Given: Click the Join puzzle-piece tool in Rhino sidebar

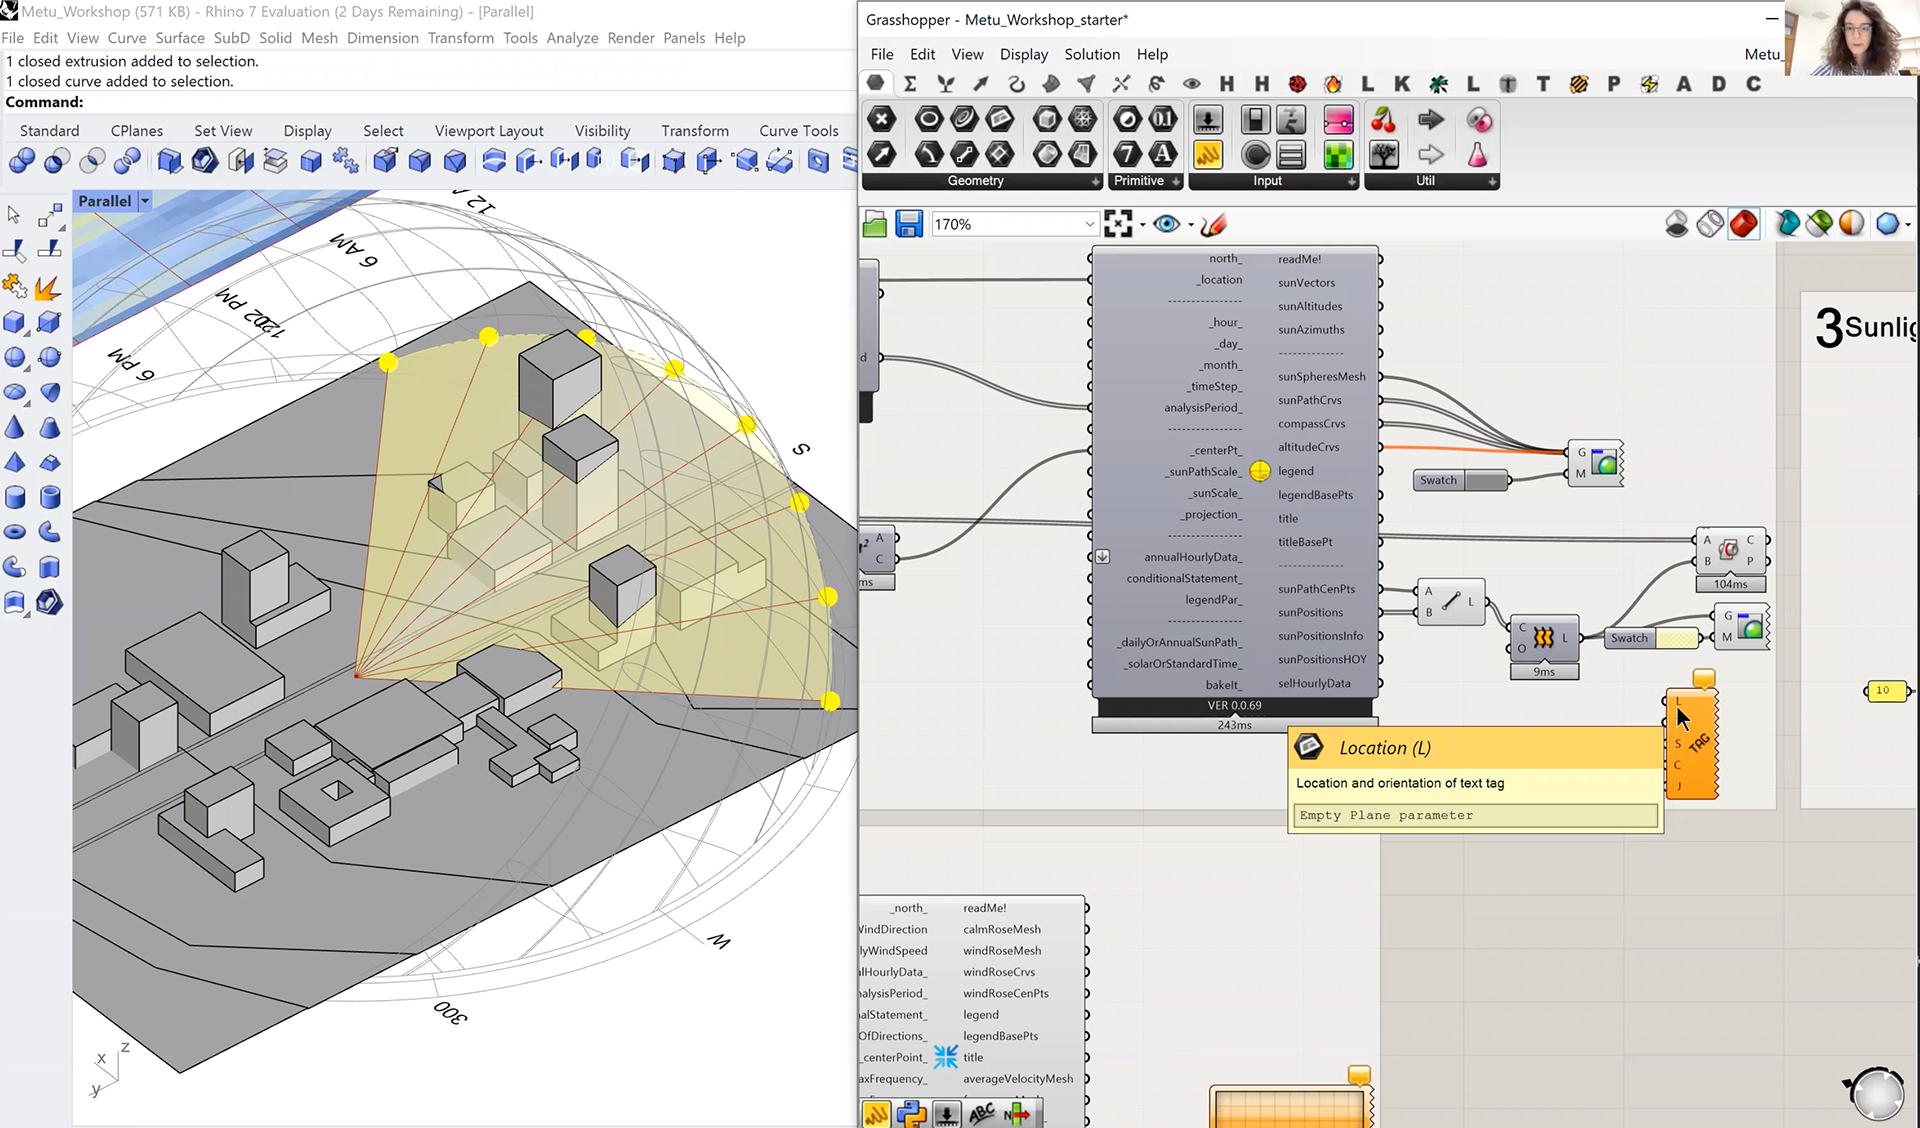Looking at the screenshot, I should [x=15, y=287].
